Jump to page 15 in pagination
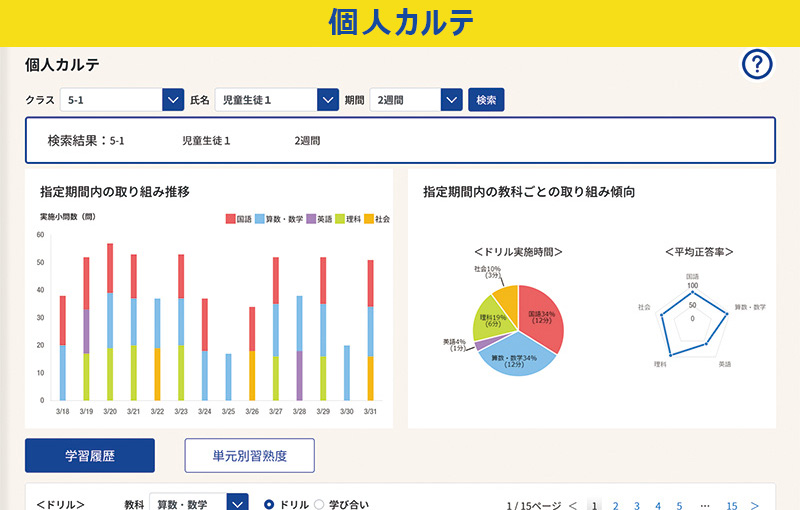Screen dimensions: 800x510 pos(732,505)
